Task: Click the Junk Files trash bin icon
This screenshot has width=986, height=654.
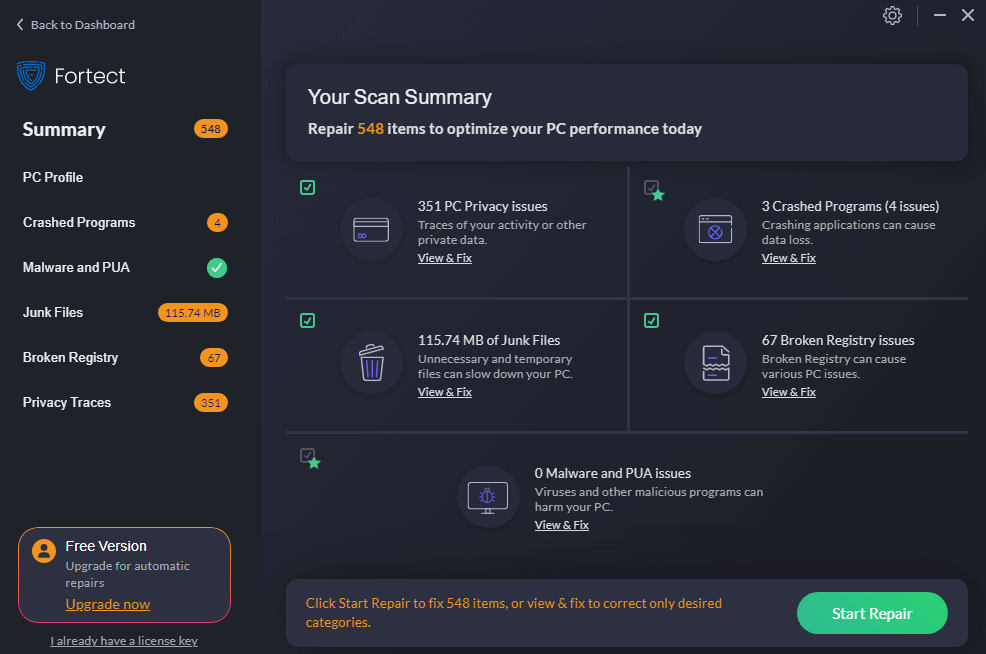Action: [371, 364]
